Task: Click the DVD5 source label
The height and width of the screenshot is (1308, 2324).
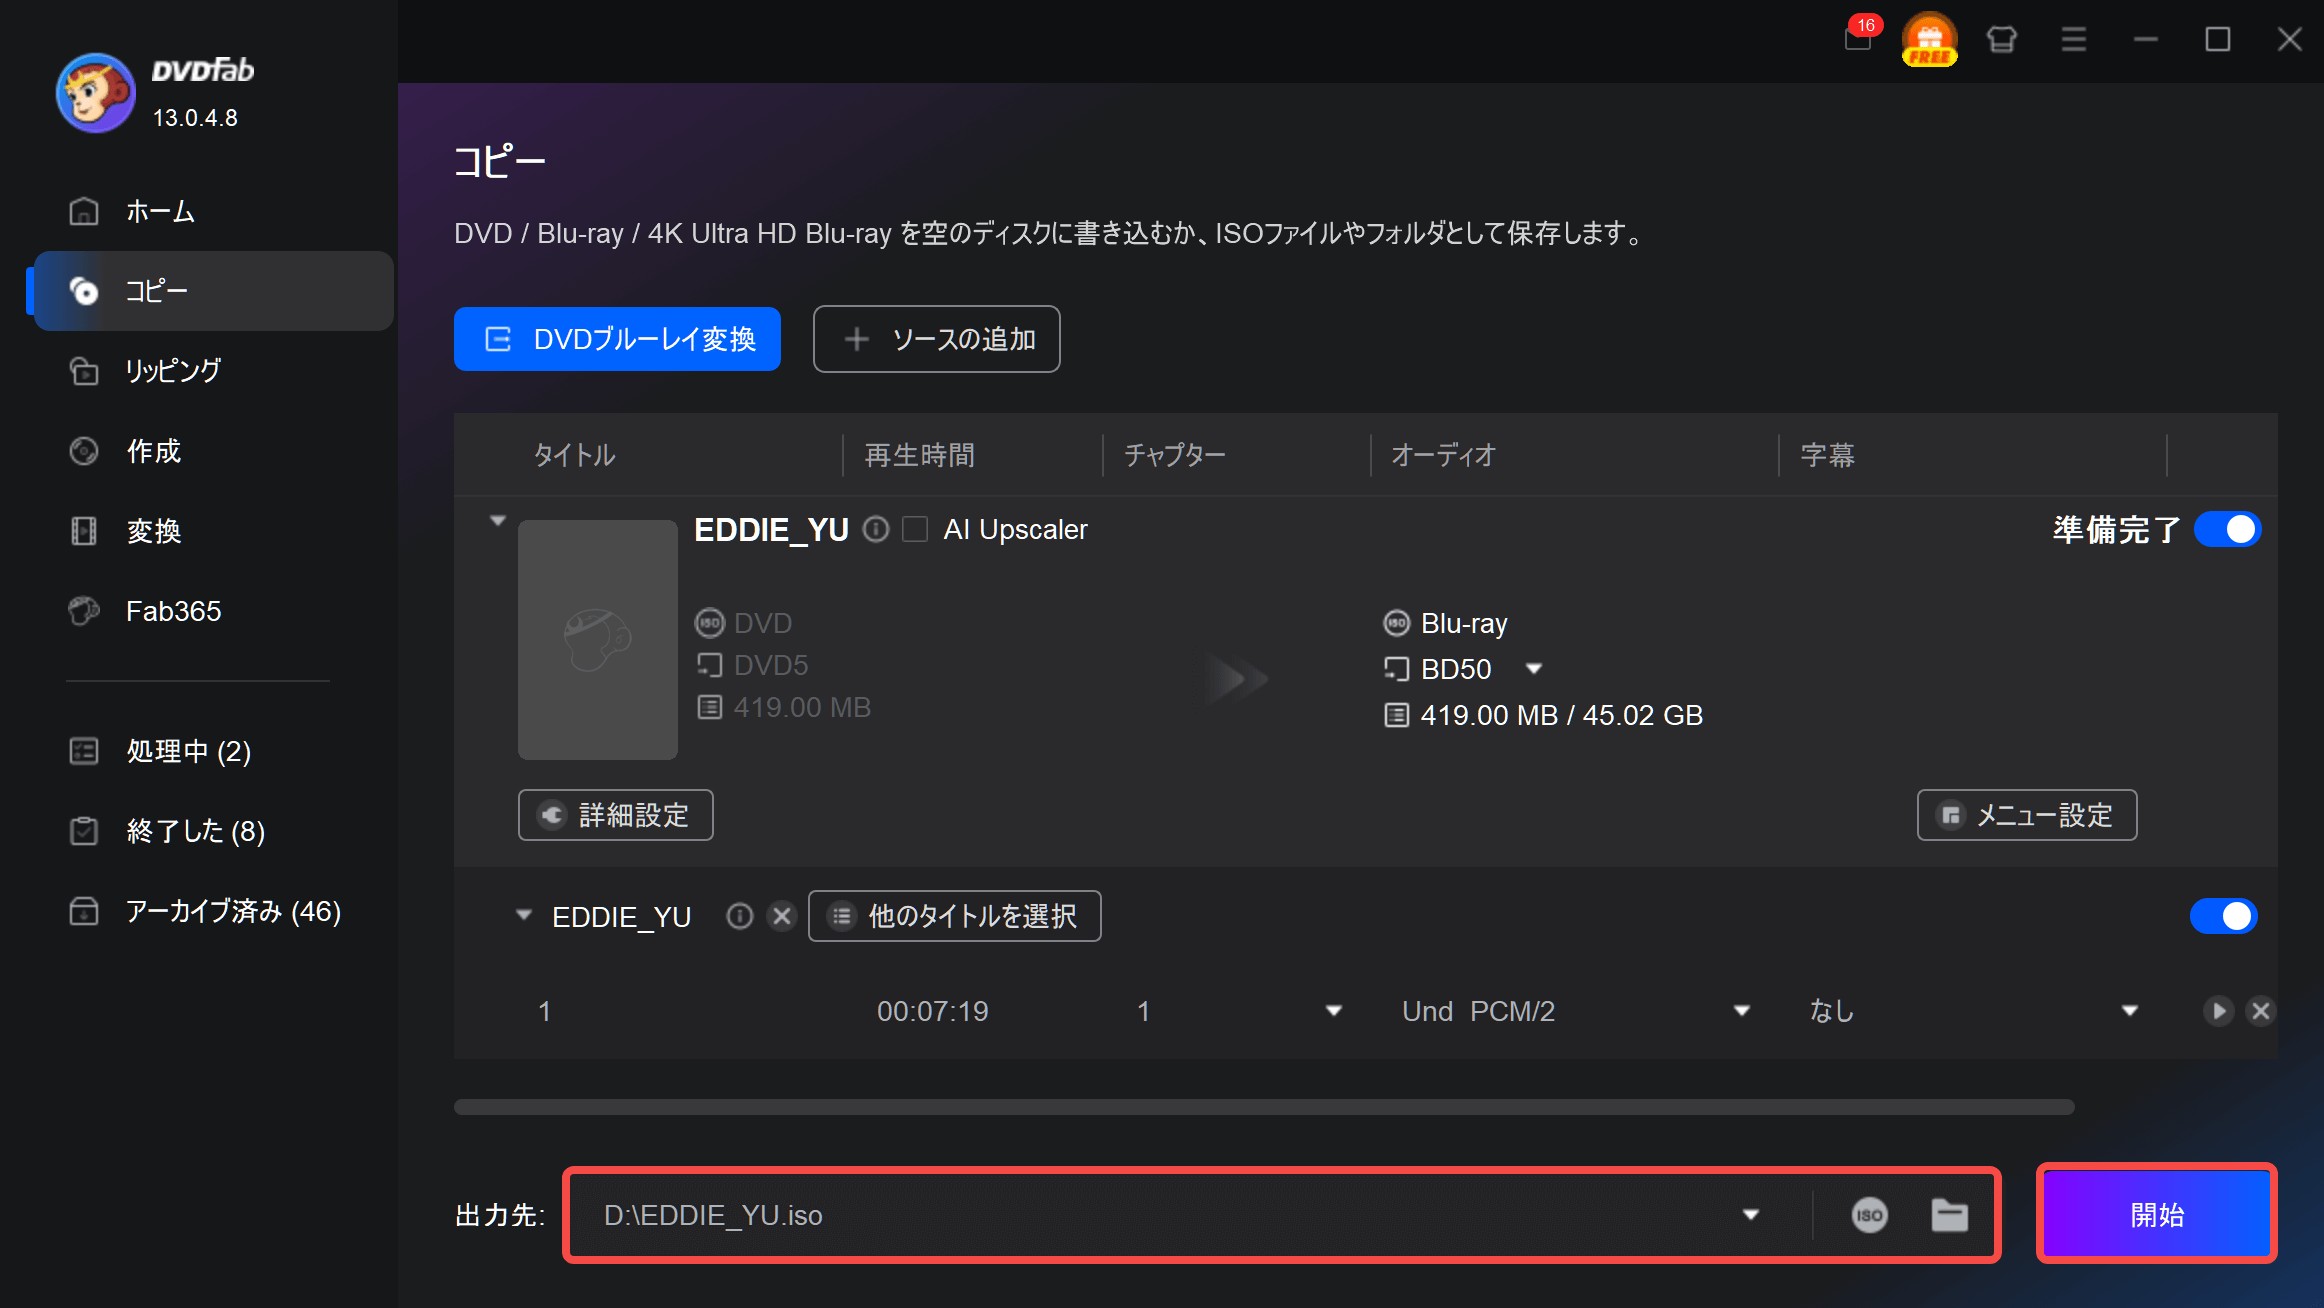Action: click(770, 665)
